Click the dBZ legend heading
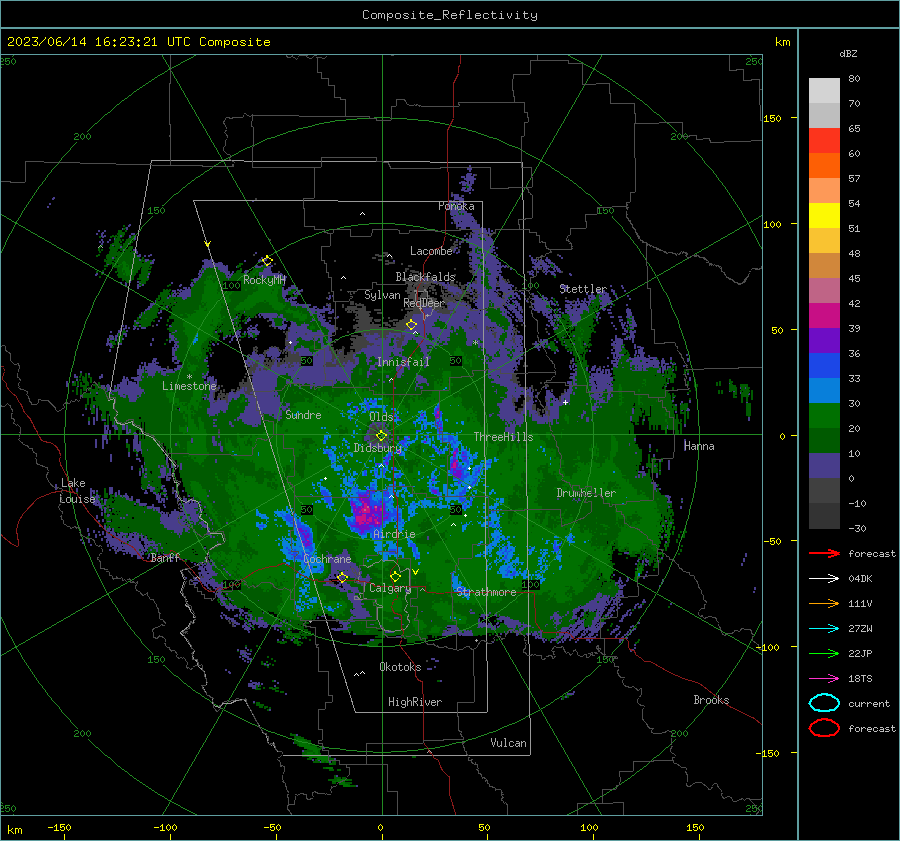This screenshot has width=900, height=841. [848, 54]
